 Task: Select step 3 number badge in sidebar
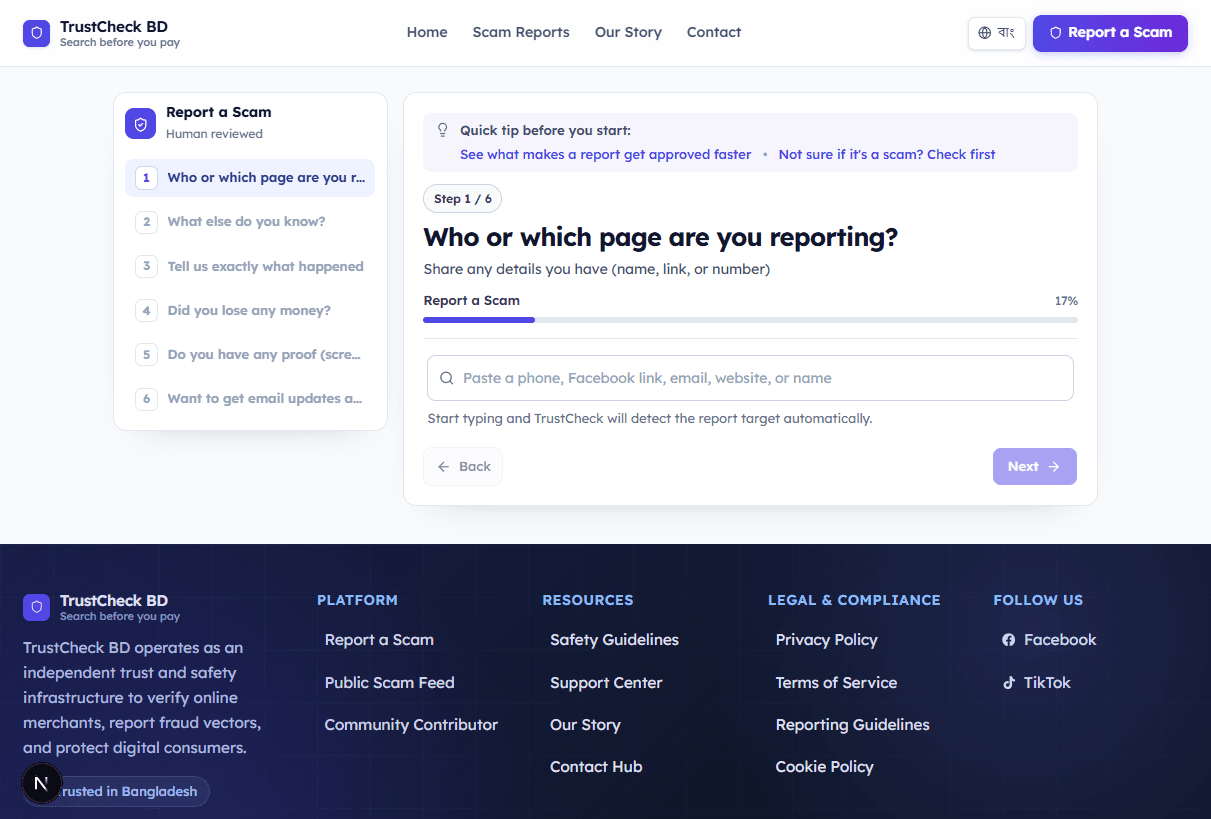point(146,266)
